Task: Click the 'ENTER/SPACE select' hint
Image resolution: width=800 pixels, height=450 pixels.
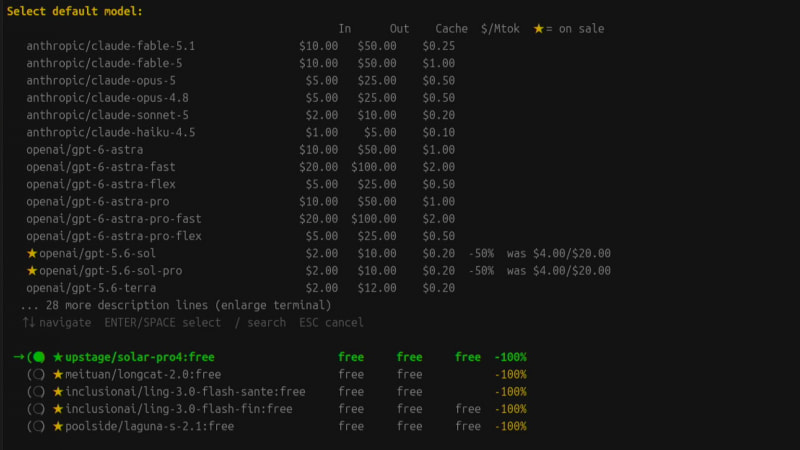Action: tap(163, 323)
